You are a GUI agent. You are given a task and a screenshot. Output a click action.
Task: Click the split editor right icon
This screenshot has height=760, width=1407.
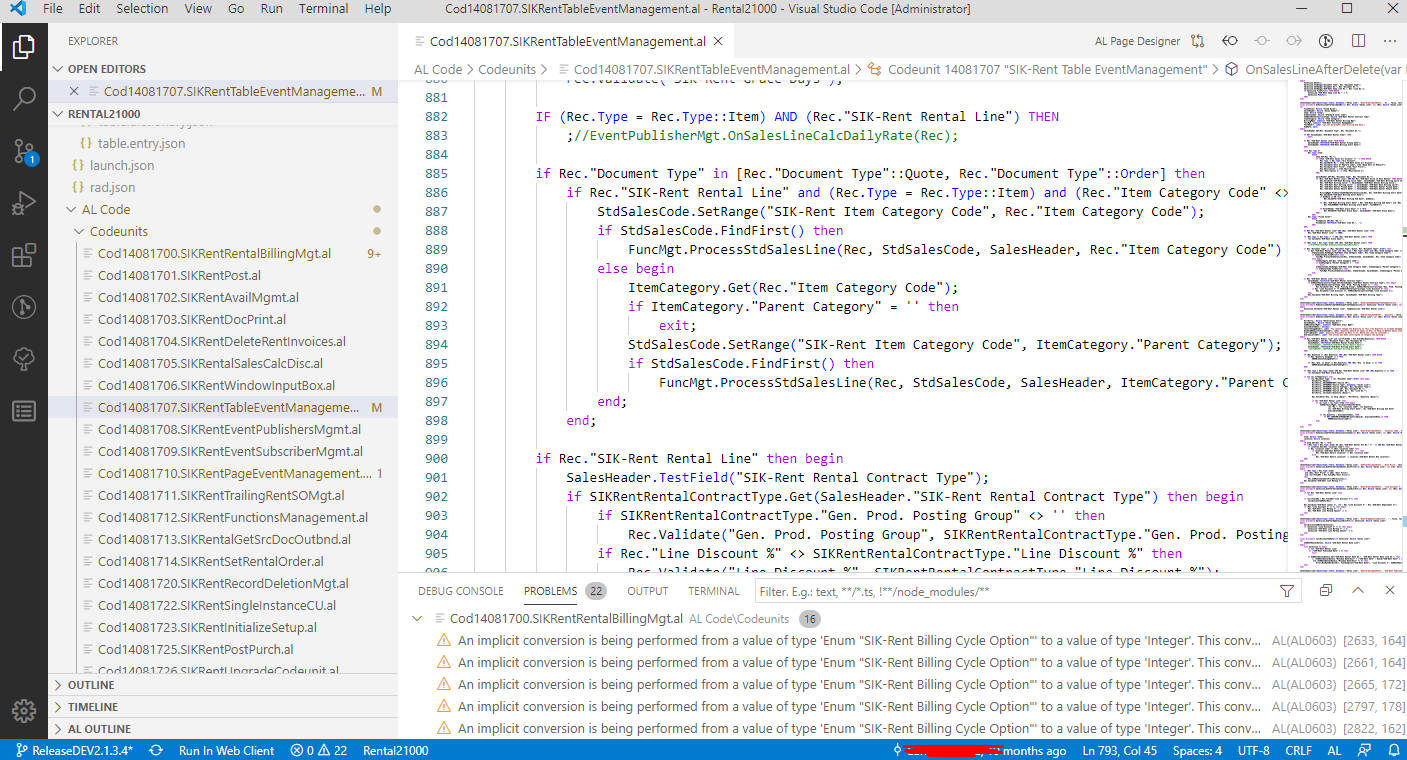tap(1358, 41)
